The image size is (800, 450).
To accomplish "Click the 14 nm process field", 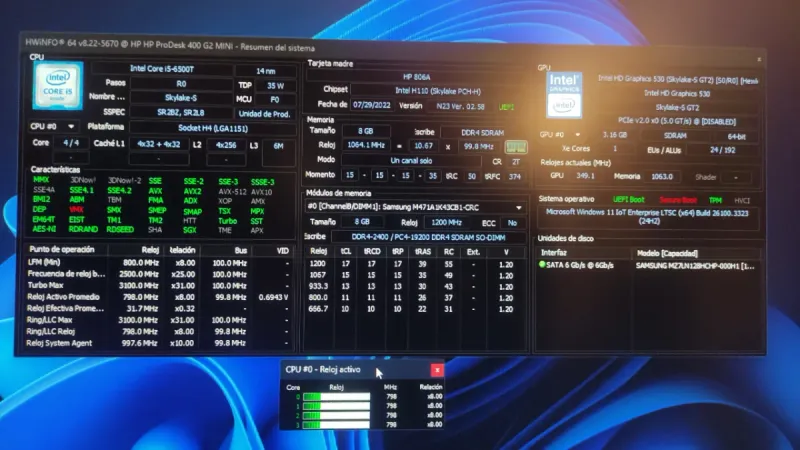I will click(266, 71).
